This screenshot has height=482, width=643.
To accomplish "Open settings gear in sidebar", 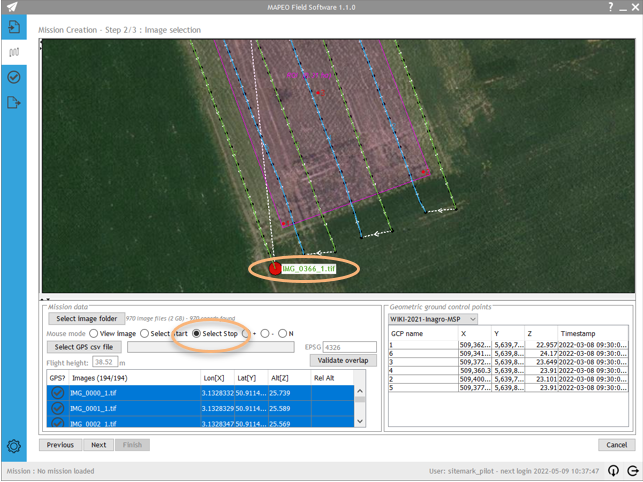I will coord(14,446).
